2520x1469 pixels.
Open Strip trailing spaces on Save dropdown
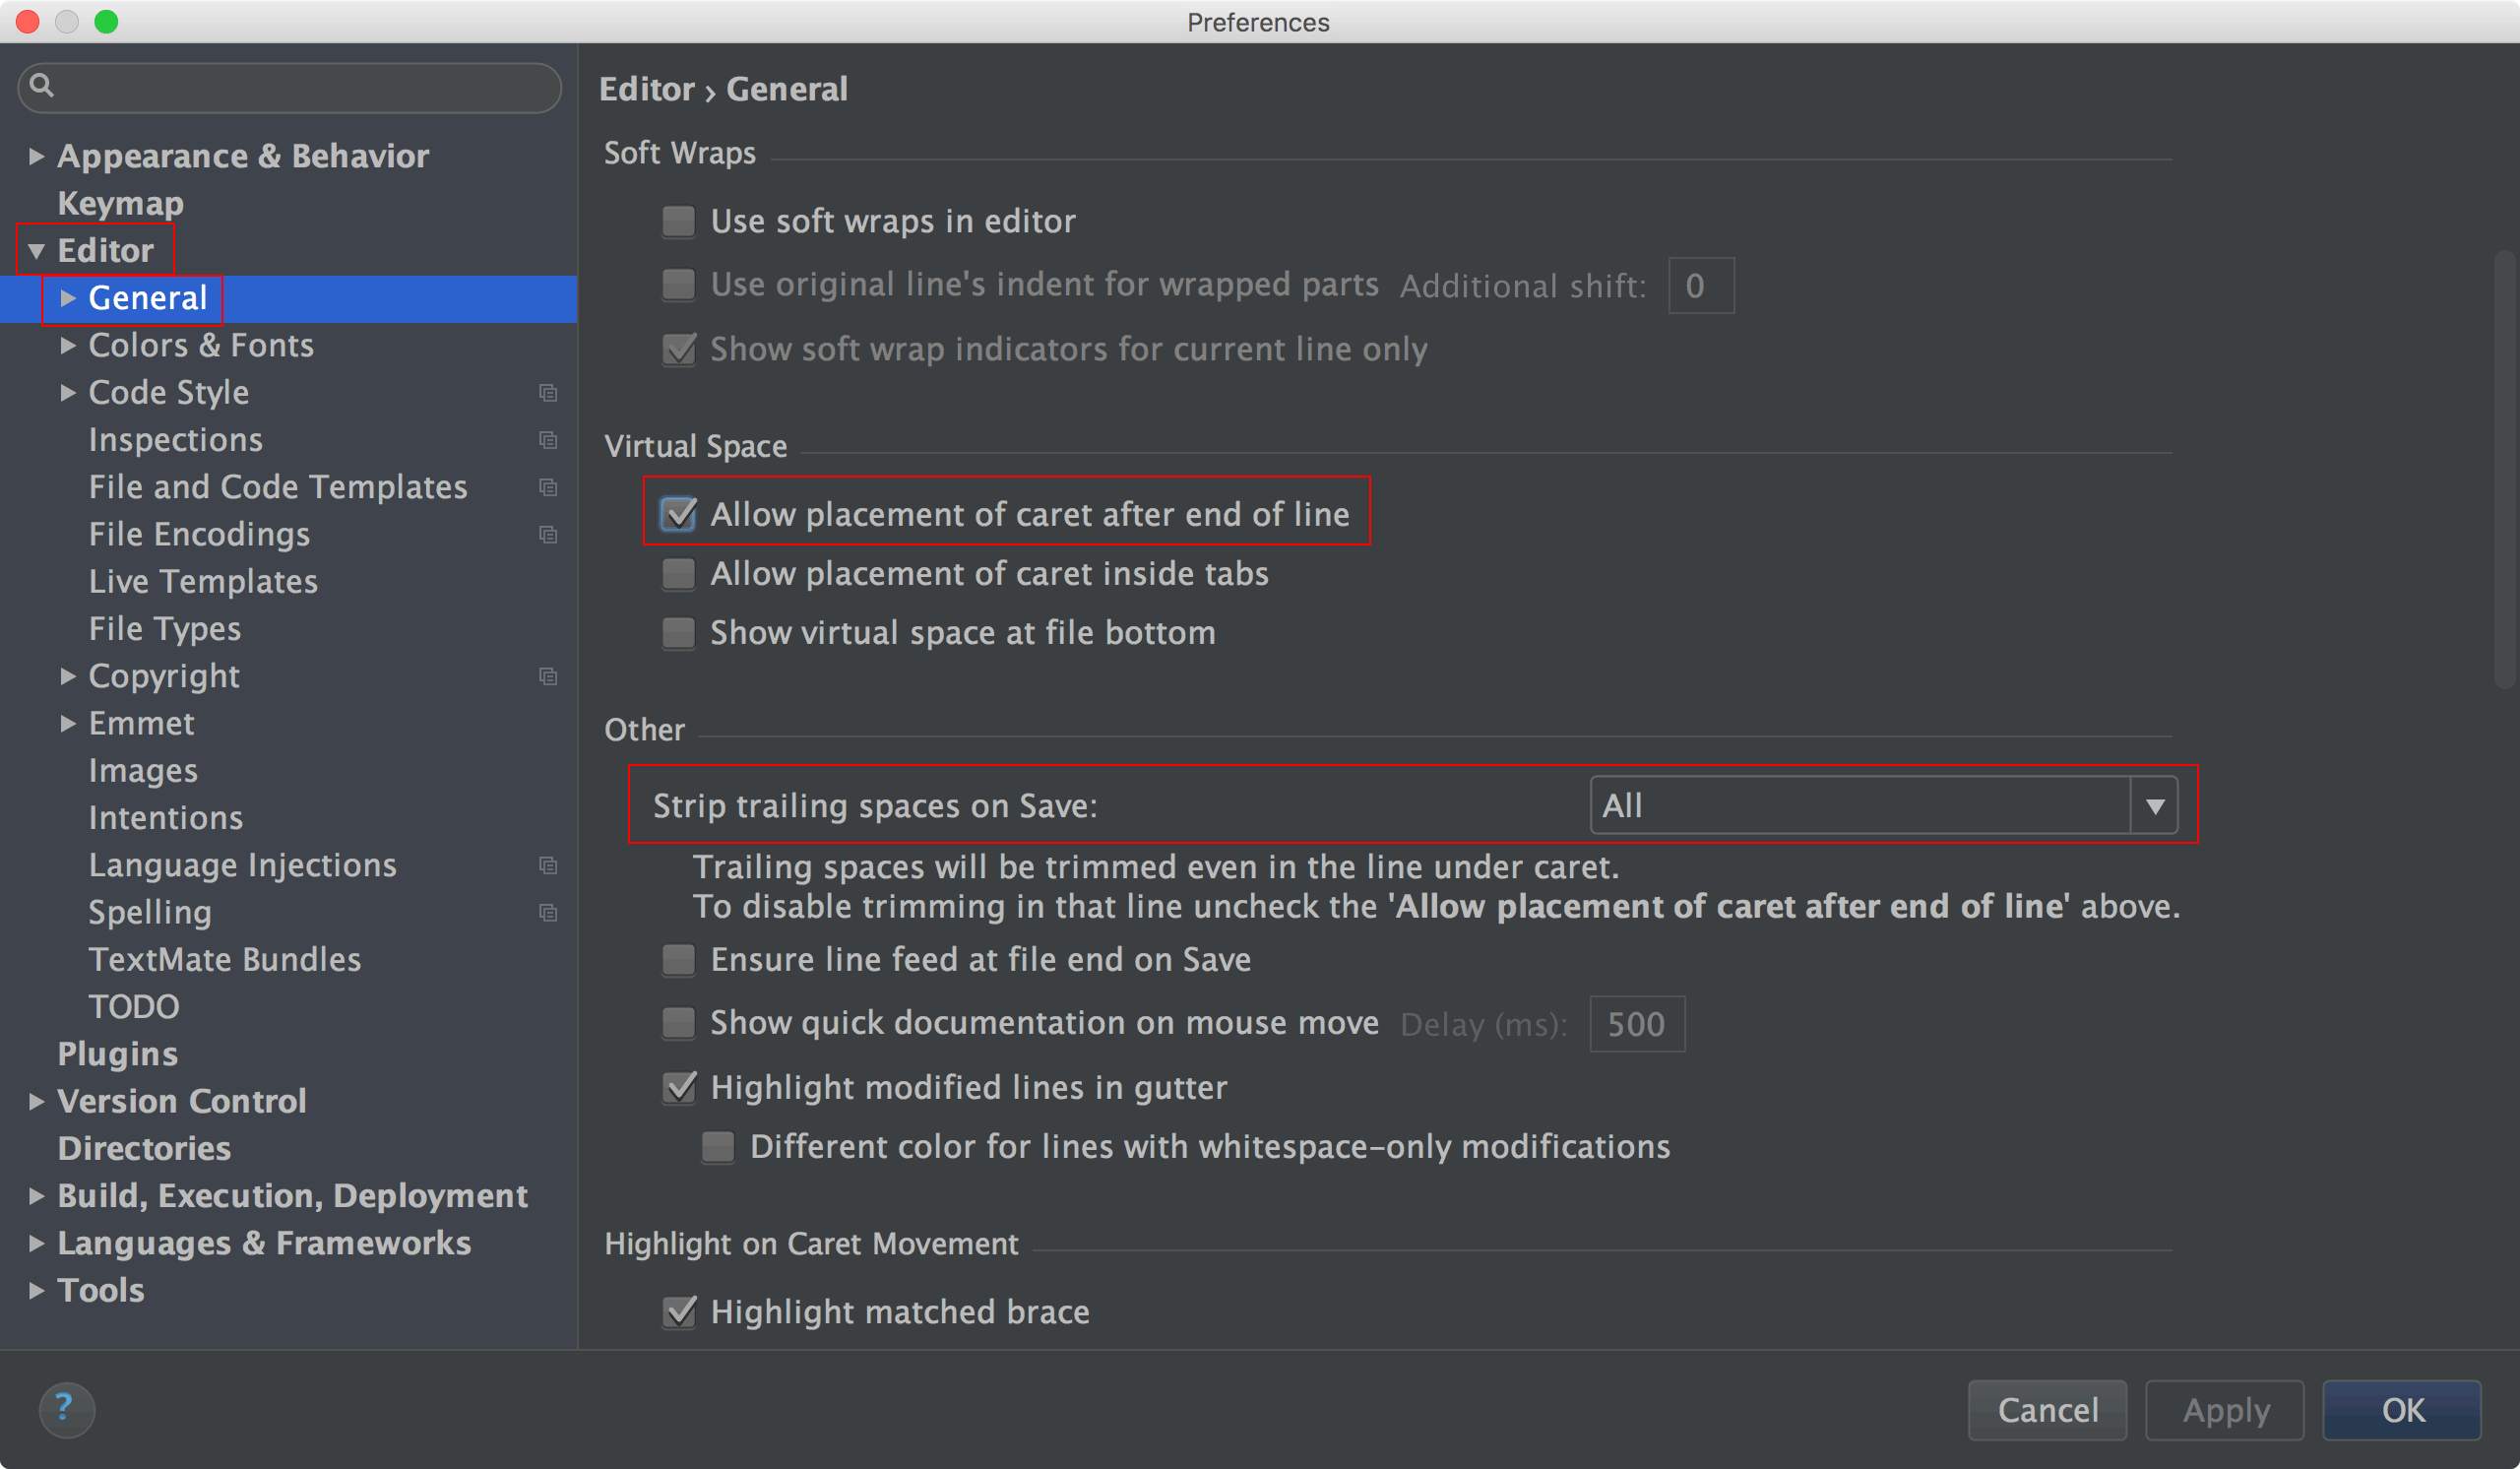click(x=1883, y=805)
